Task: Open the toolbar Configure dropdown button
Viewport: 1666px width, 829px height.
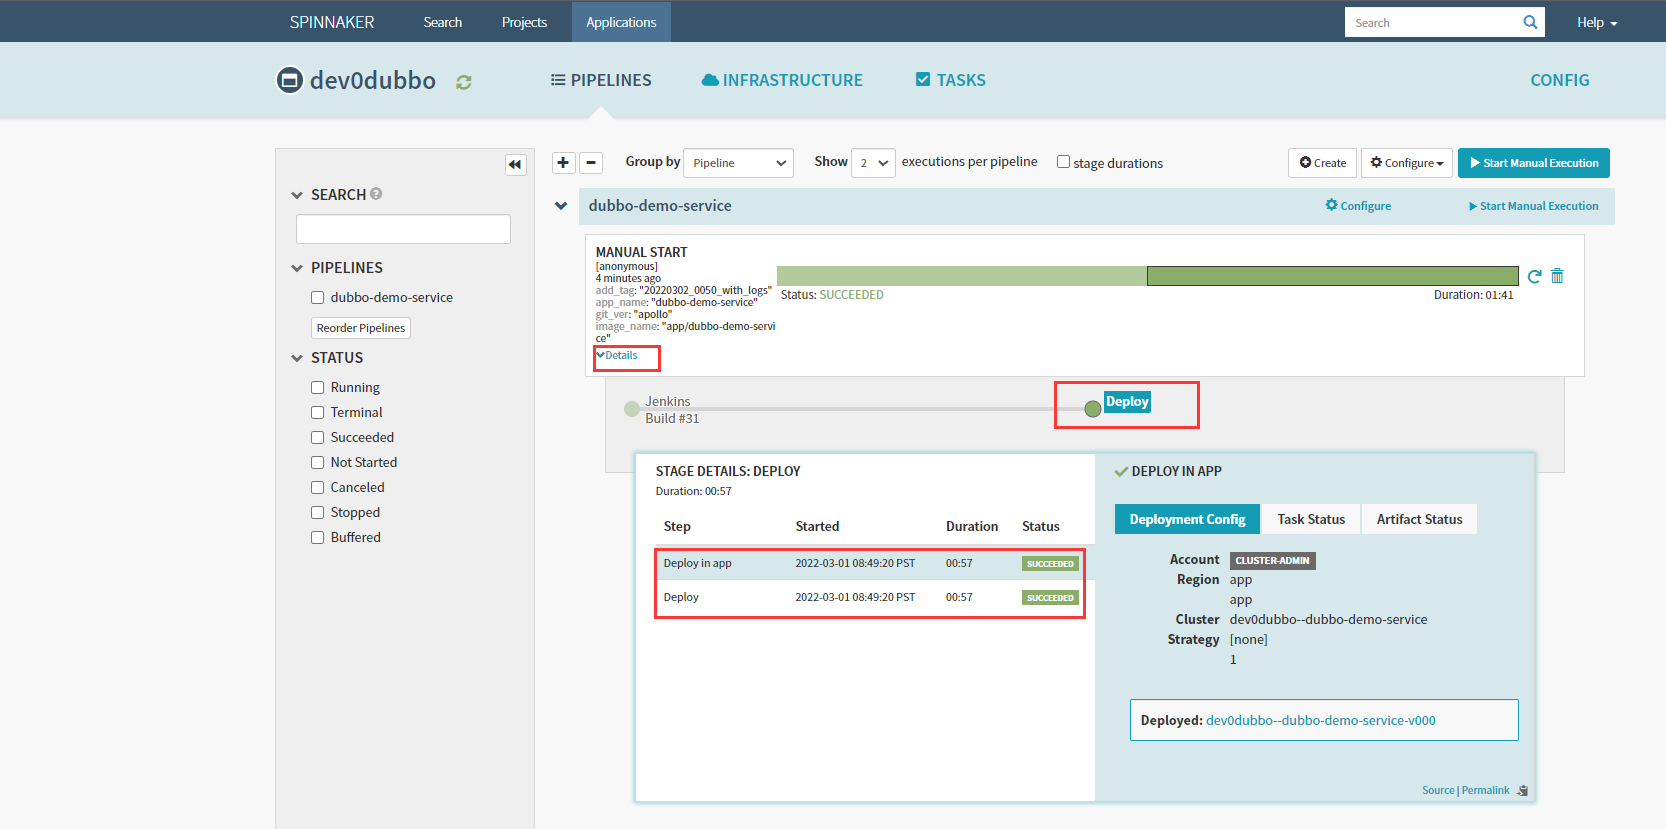Action: point(1406,163)
